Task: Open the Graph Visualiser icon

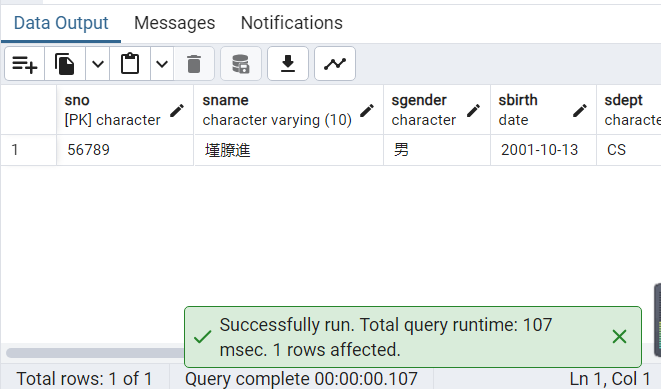Action: (x=335, y=64)
